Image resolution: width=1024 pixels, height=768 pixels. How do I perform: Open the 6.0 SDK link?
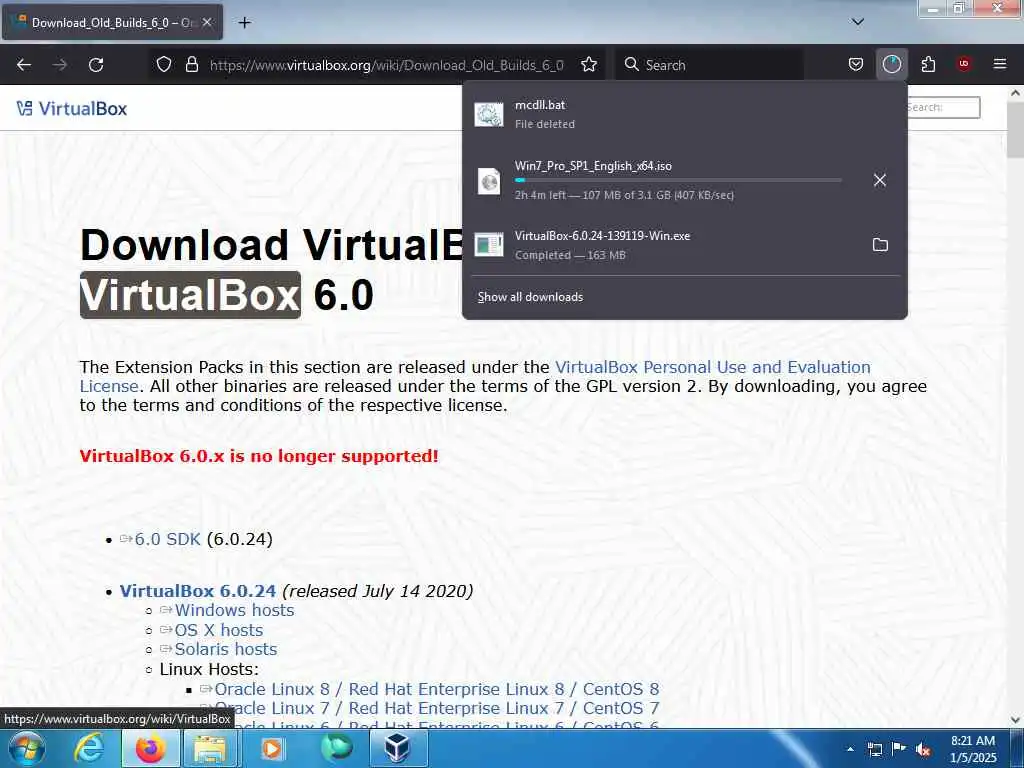point(167,539)
